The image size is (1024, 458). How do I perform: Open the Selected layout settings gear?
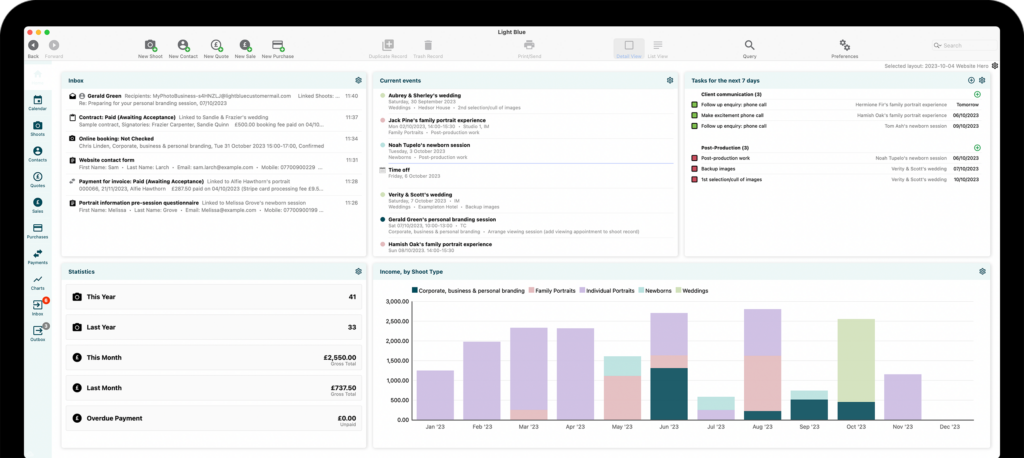995,66
